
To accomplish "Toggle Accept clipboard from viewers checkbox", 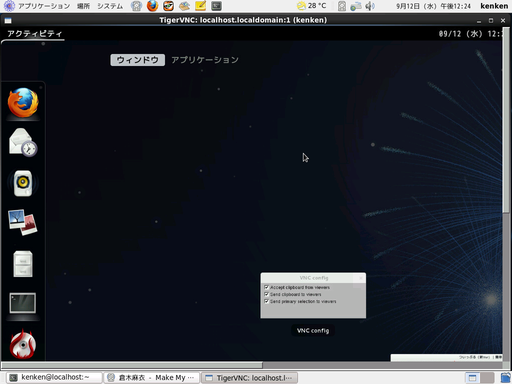I will tap(266, 287).
